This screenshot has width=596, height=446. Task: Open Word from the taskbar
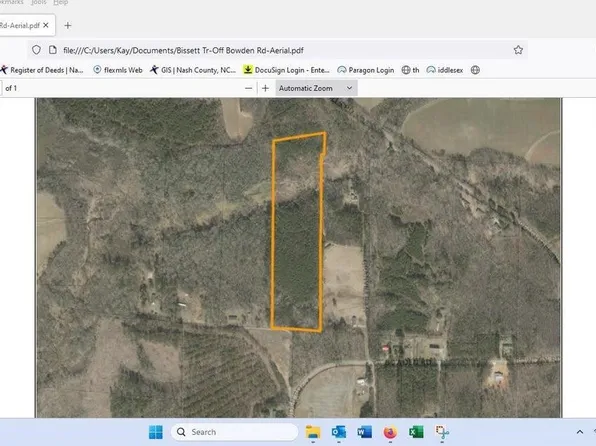click(x=365, y=432)
